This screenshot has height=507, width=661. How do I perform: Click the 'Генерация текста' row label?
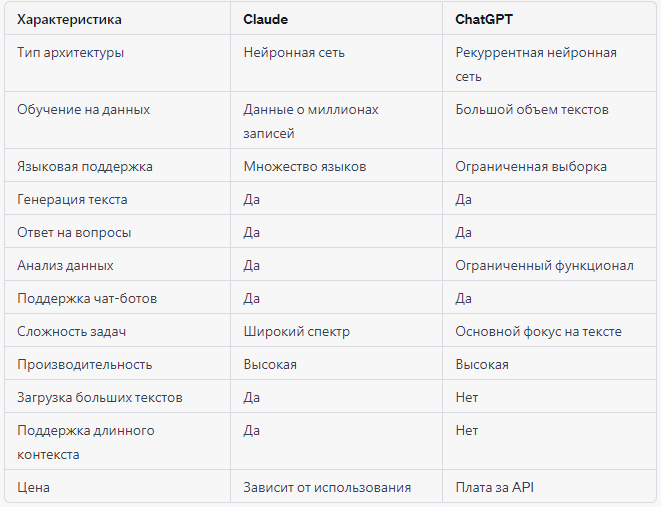pos(72,199)
